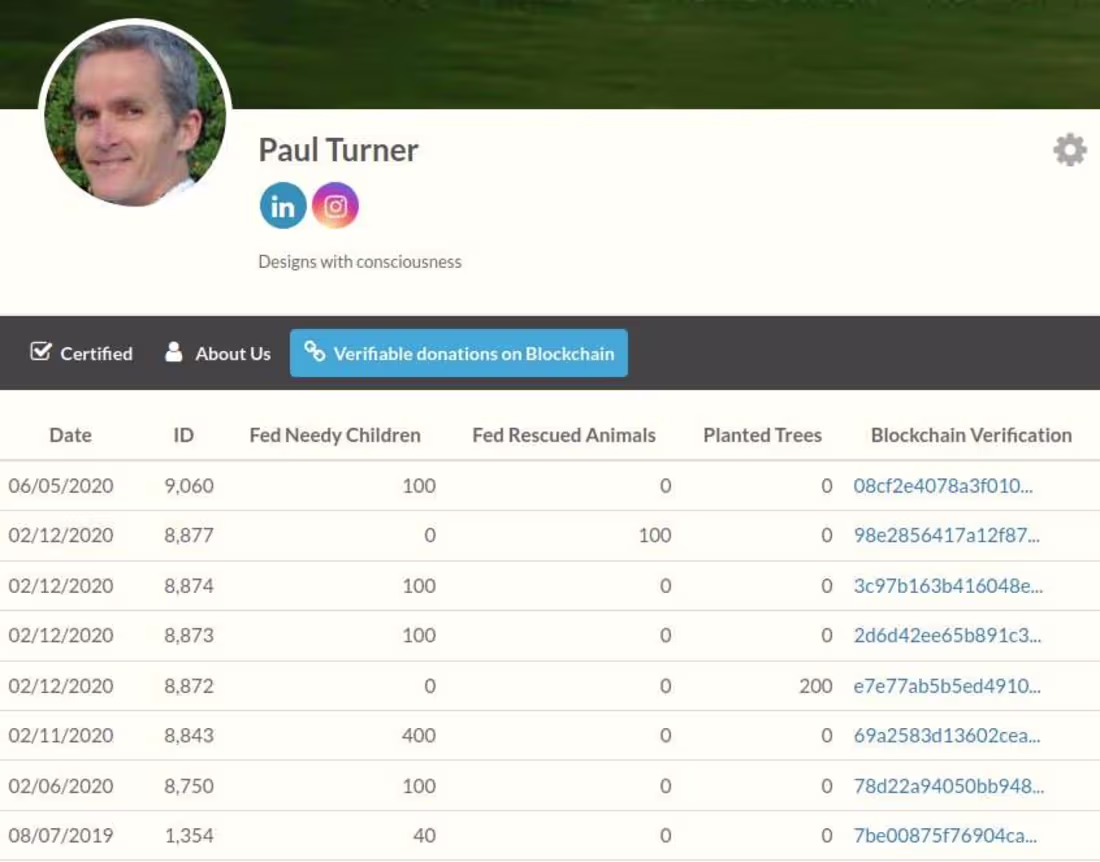
Task: Open the LinkedIn profile icon
Action: 283,206
